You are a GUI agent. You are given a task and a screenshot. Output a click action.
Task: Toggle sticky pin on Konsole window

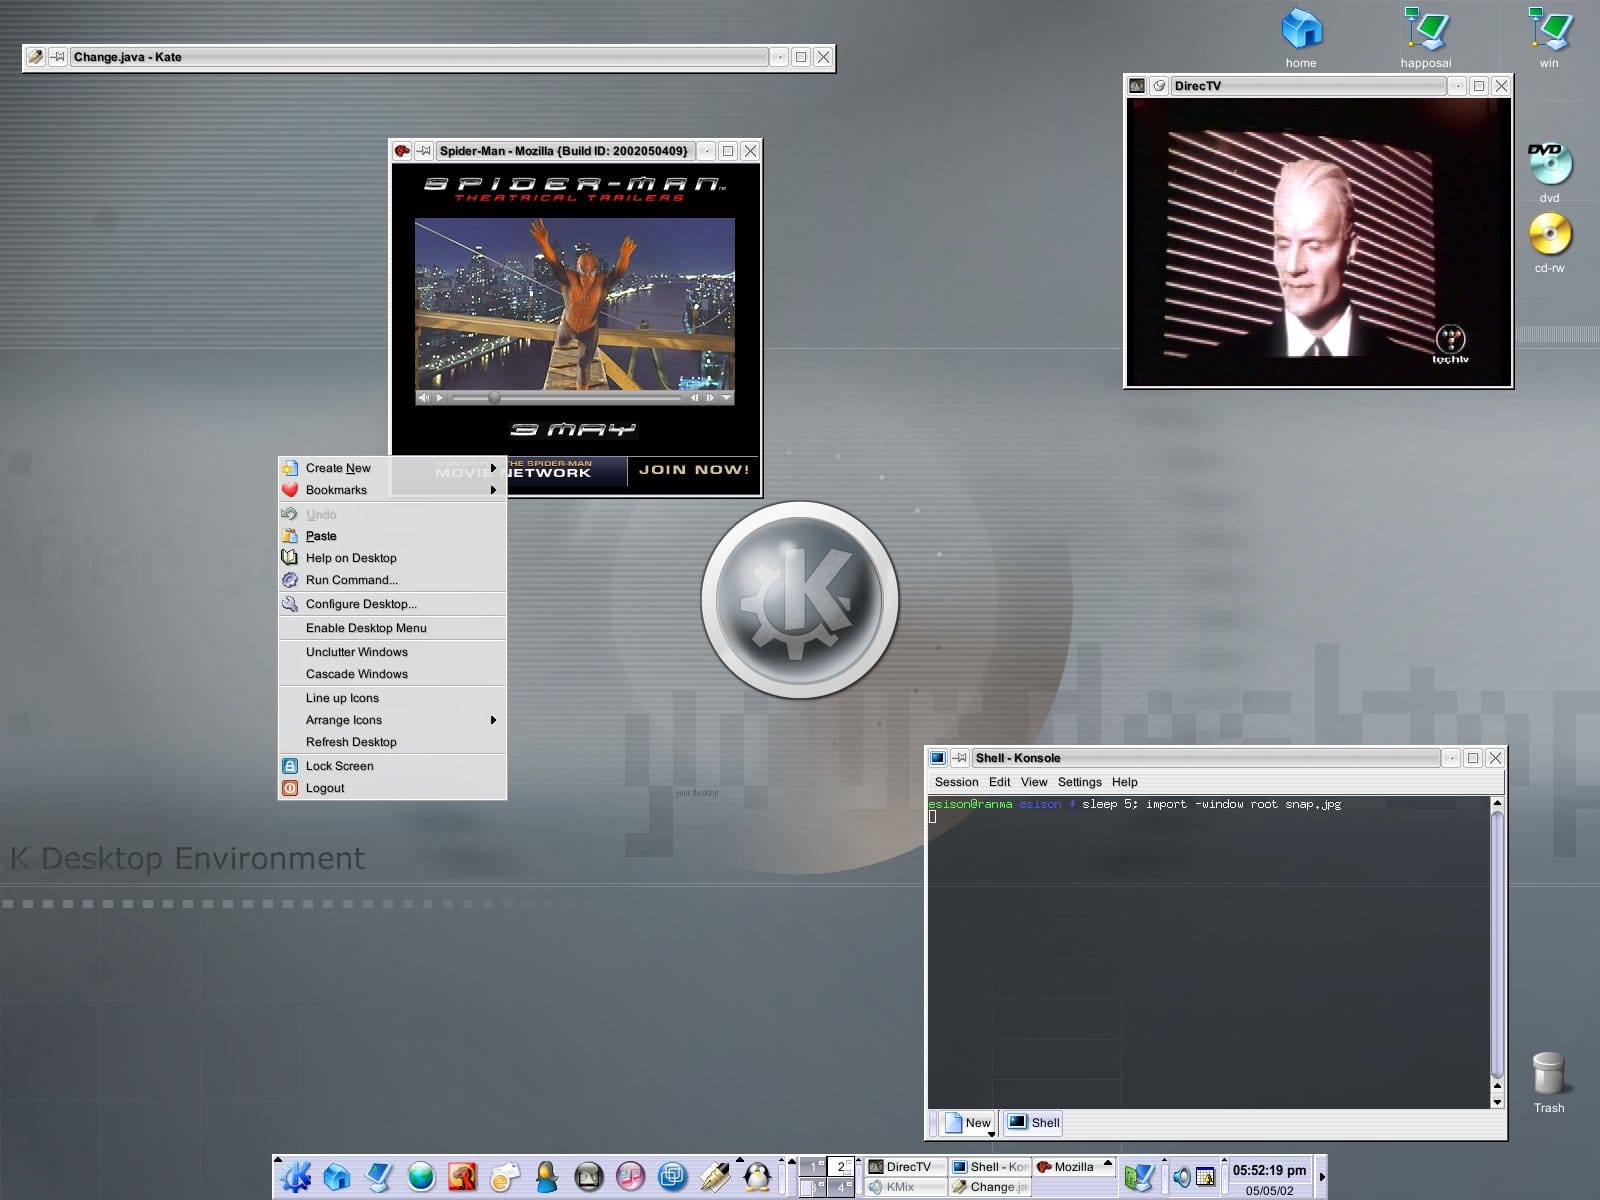click(x=960, y=758)
